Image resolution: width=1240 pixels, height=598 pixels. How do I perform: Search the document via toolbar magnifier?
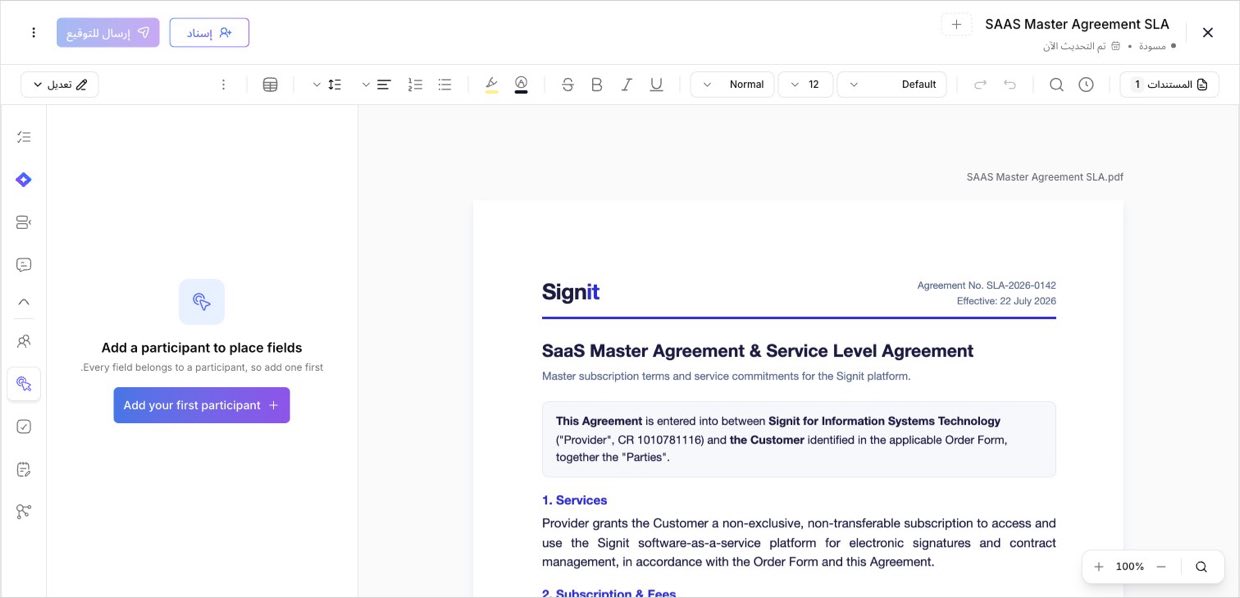[x=1056, y=85]
